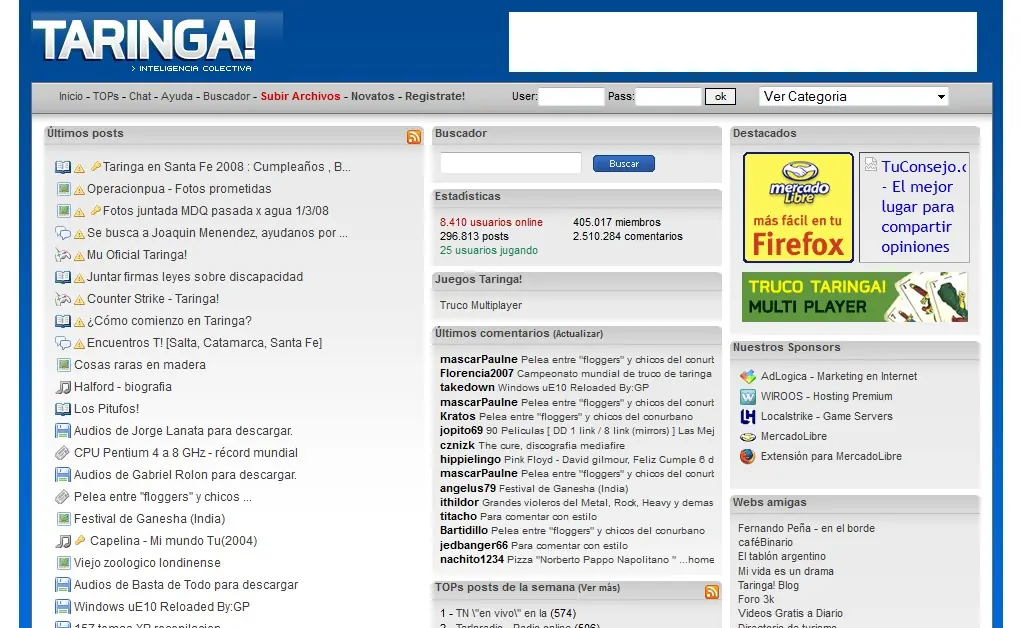Open the nachito1234 comment on Pizza post
The height and width of the screenshot is (628, 1021).
click(577, 560)
